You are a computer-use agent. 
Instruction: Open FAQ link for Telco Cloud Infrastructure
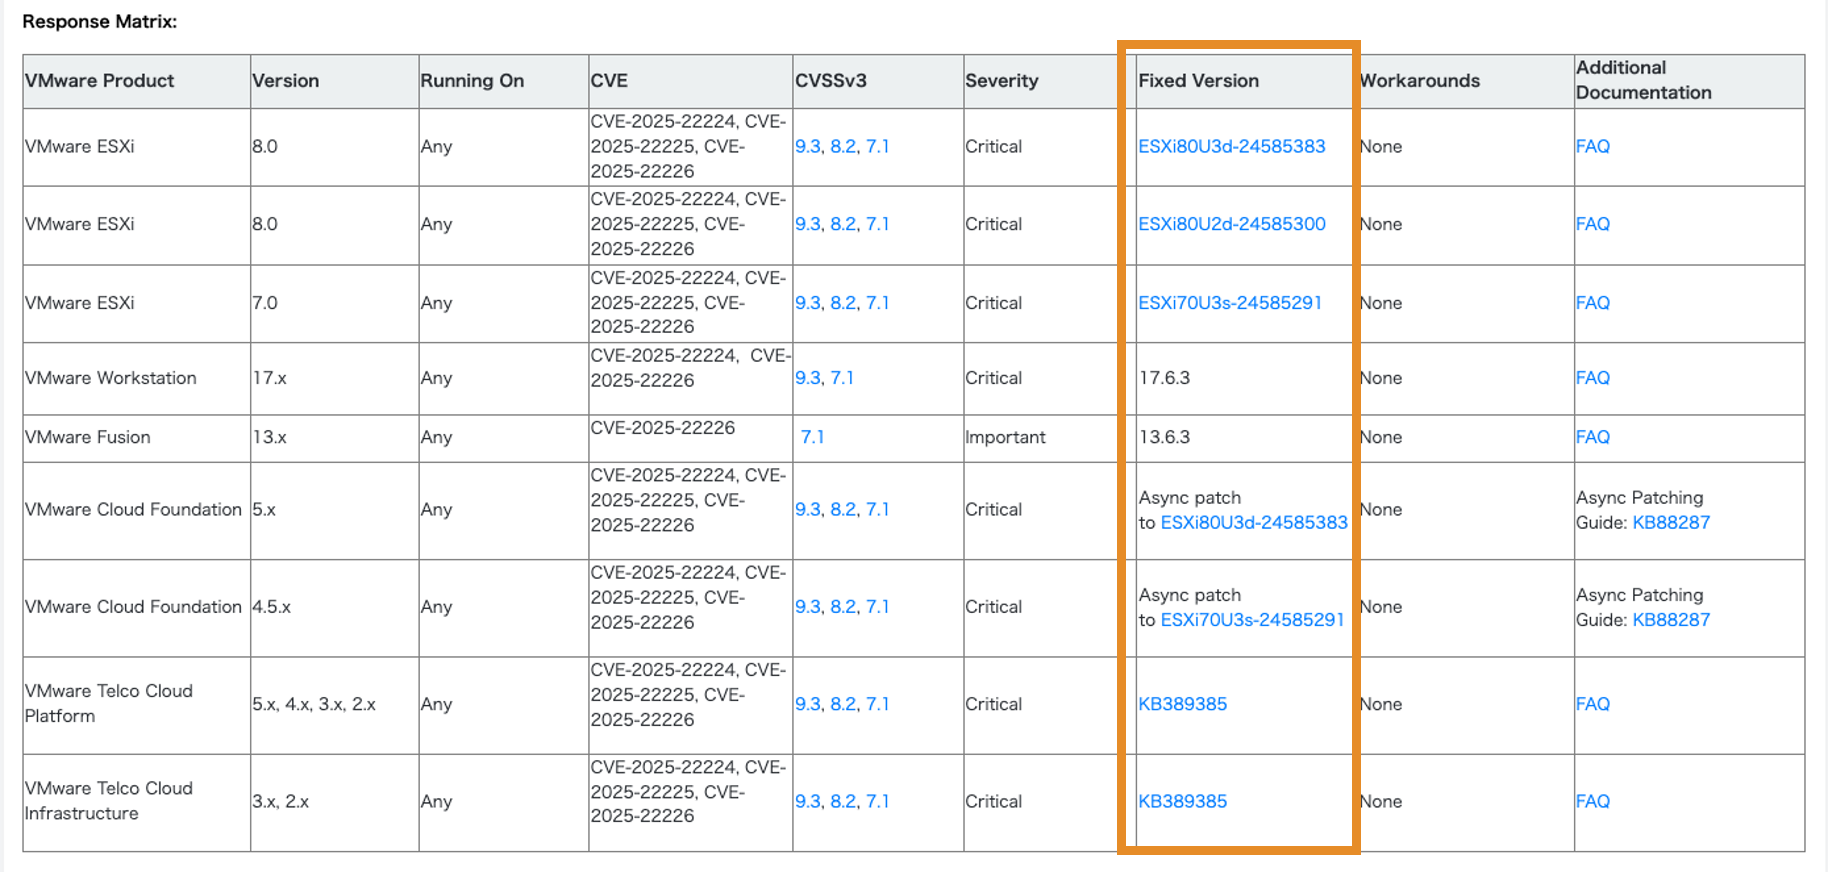pos(1592,801)
